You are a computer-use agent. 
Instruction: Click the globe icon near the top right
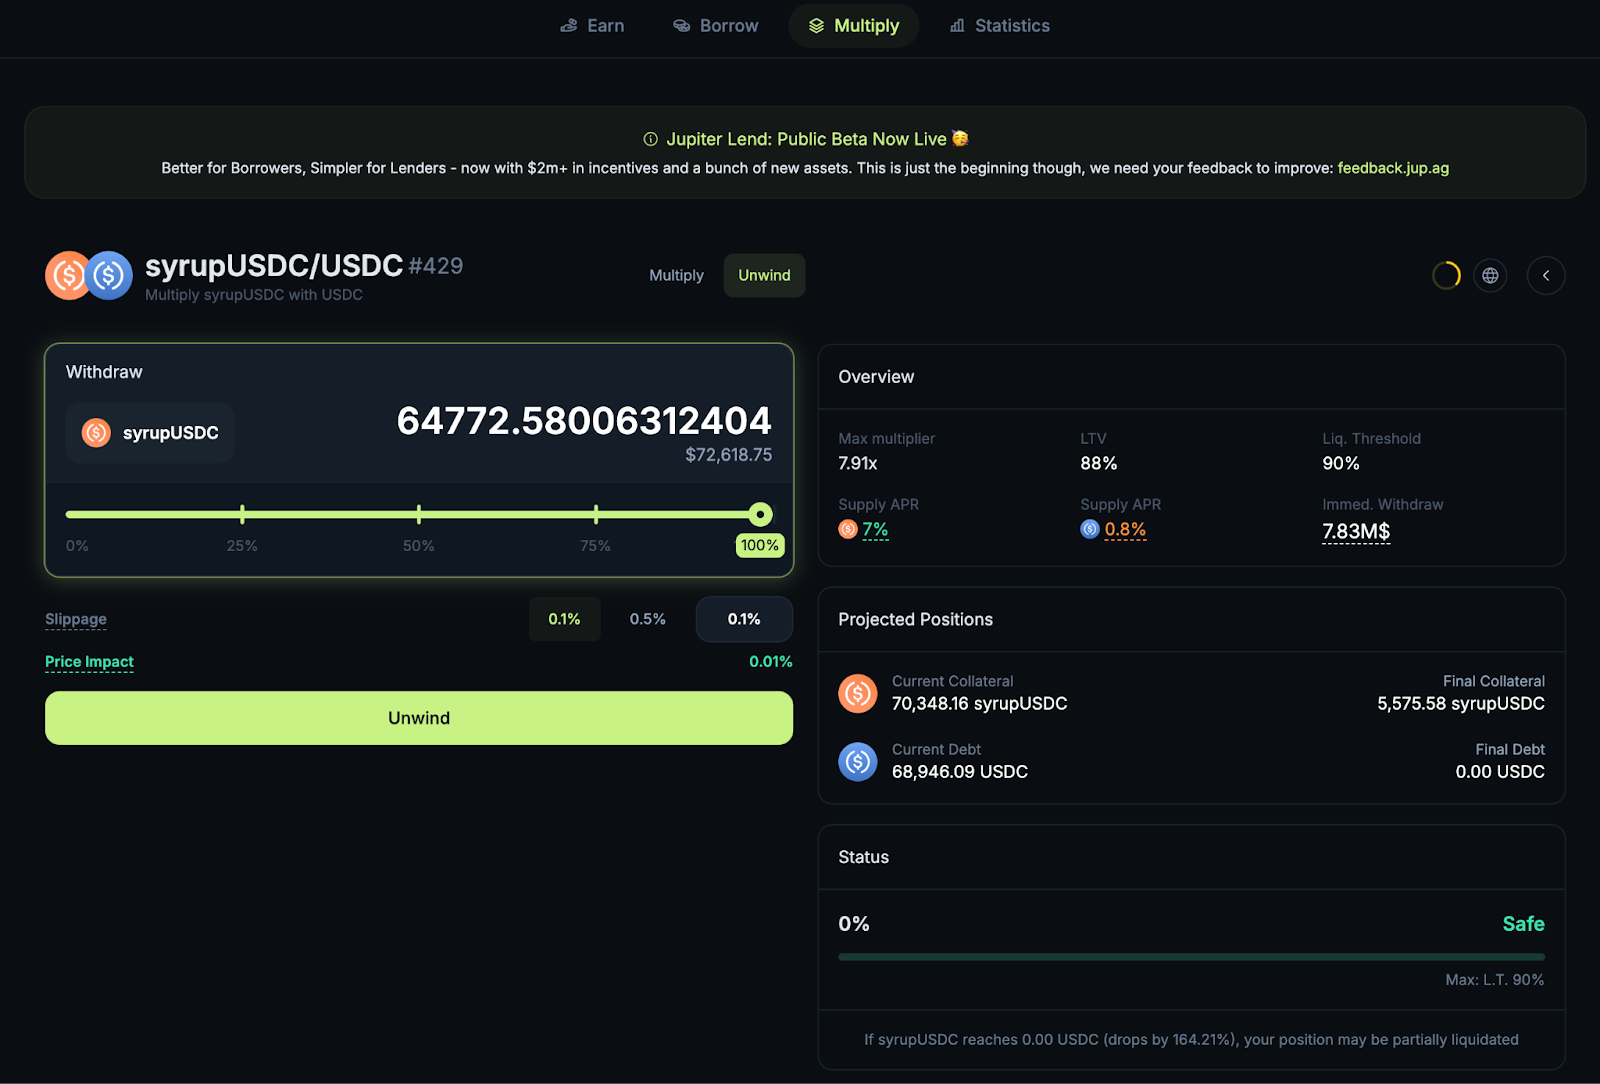pyautogui.click(x=1490, y=275)
